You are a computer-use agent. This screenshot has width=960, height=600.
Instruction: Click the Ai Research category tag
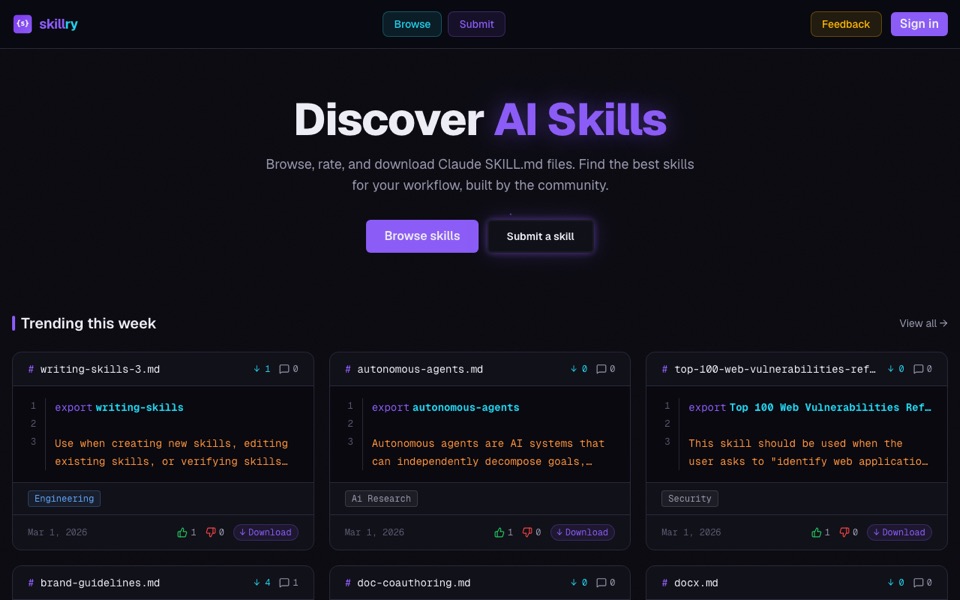[x=381, y=498]
